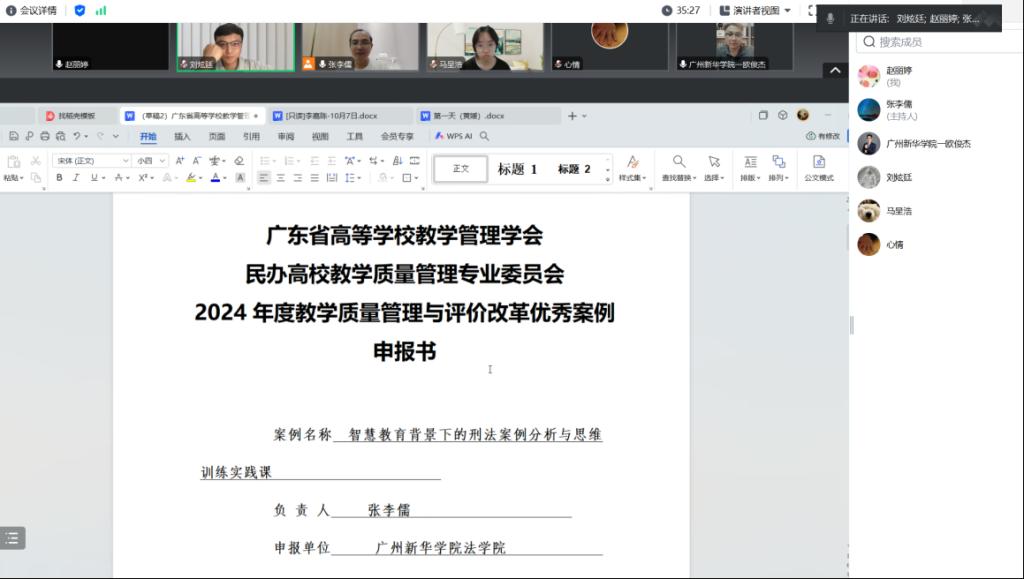Click the clear formatting eraser icon
Viewport: 1024px width, 579px height.
click(239, 160)
